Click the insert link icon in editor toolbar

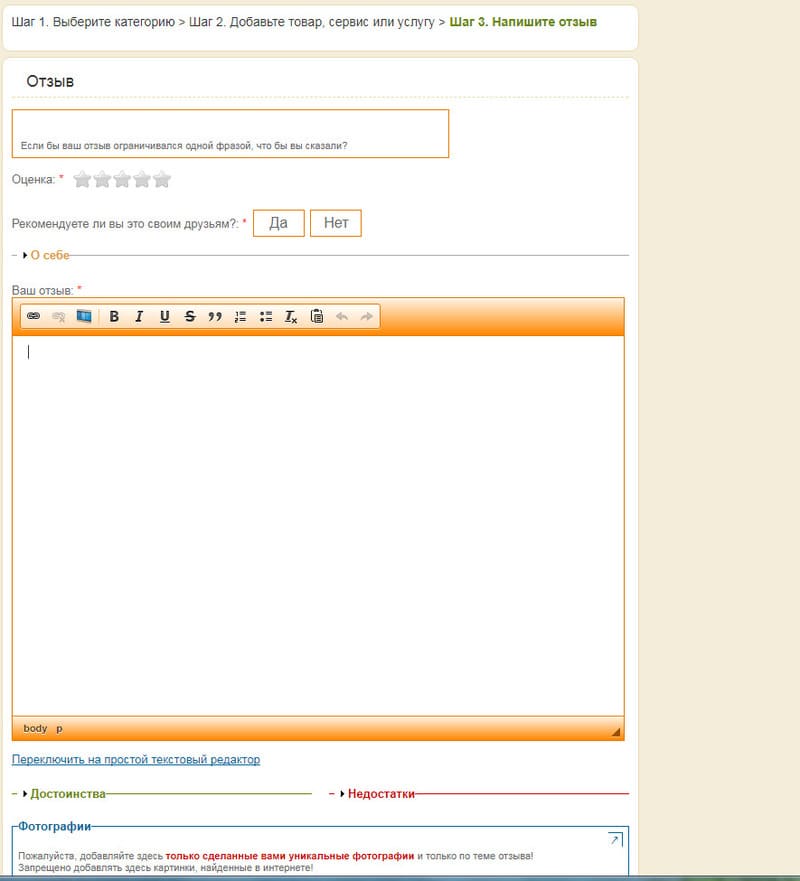pos(33,317)
